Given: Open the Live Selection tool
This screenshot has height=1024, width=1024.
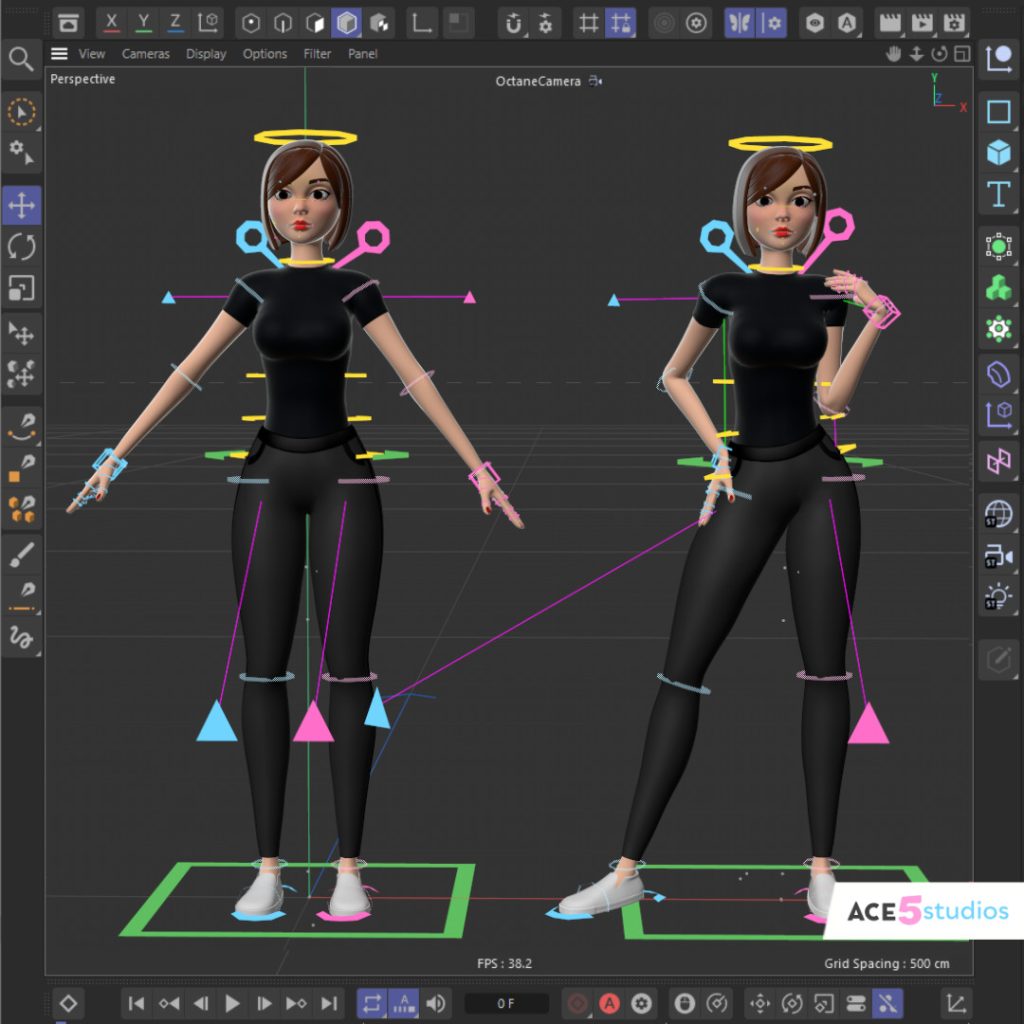Looking at the screenshot, I should [21, 113].
